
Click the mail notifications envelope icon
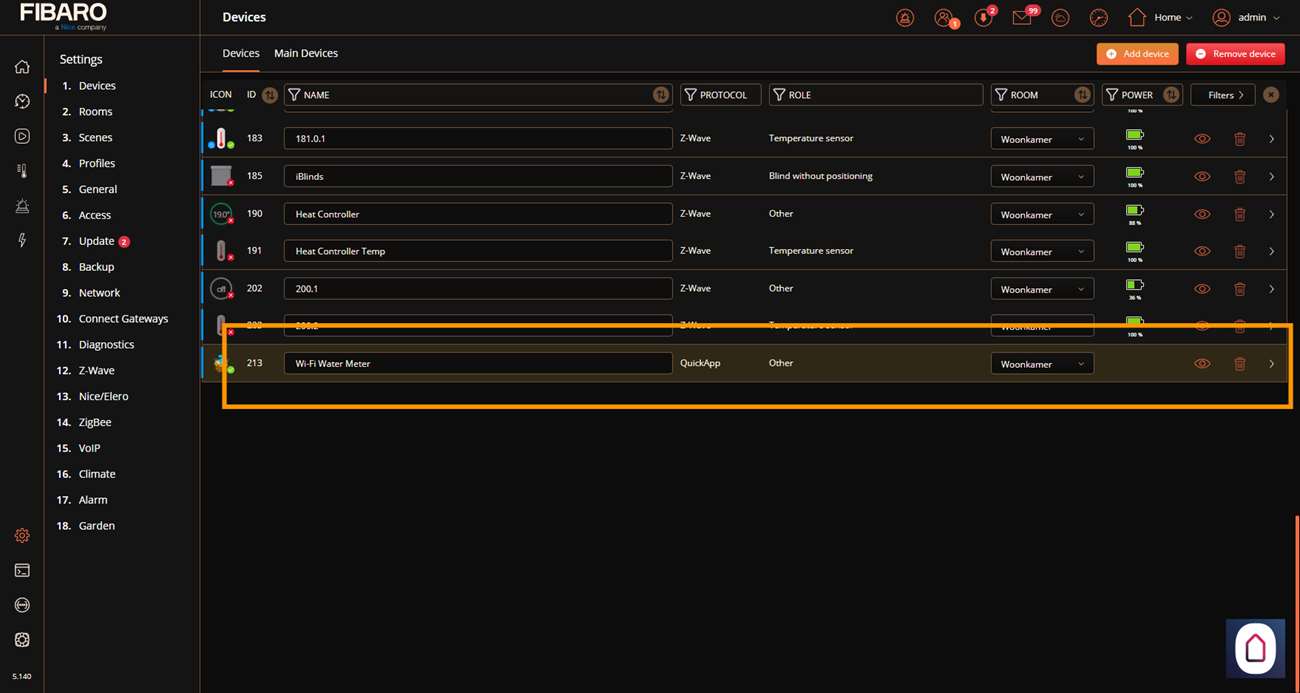pyautogui.click(x=1021, y=18)
